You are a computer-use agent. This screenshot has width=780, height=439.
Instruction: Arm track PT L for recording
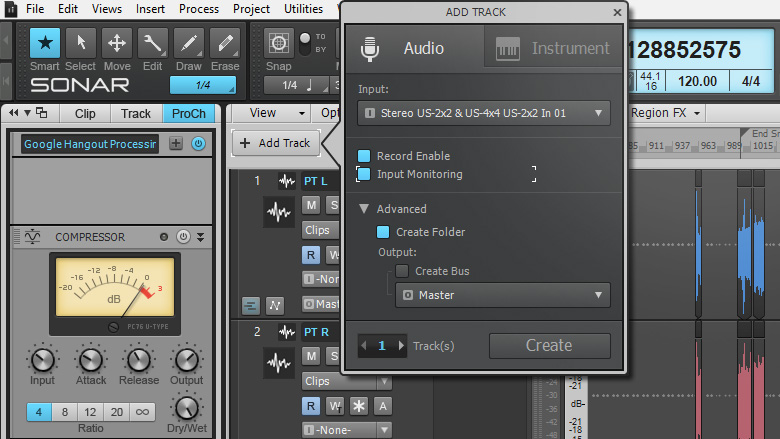click(x=311, y=256)
